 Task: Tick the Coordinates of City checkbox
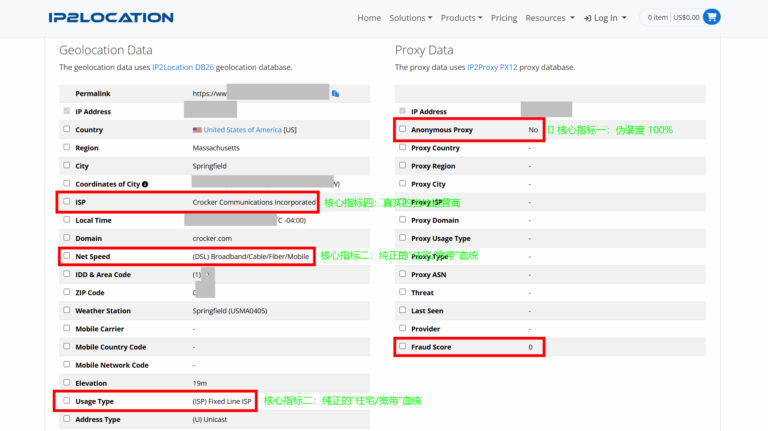point(67,183)
